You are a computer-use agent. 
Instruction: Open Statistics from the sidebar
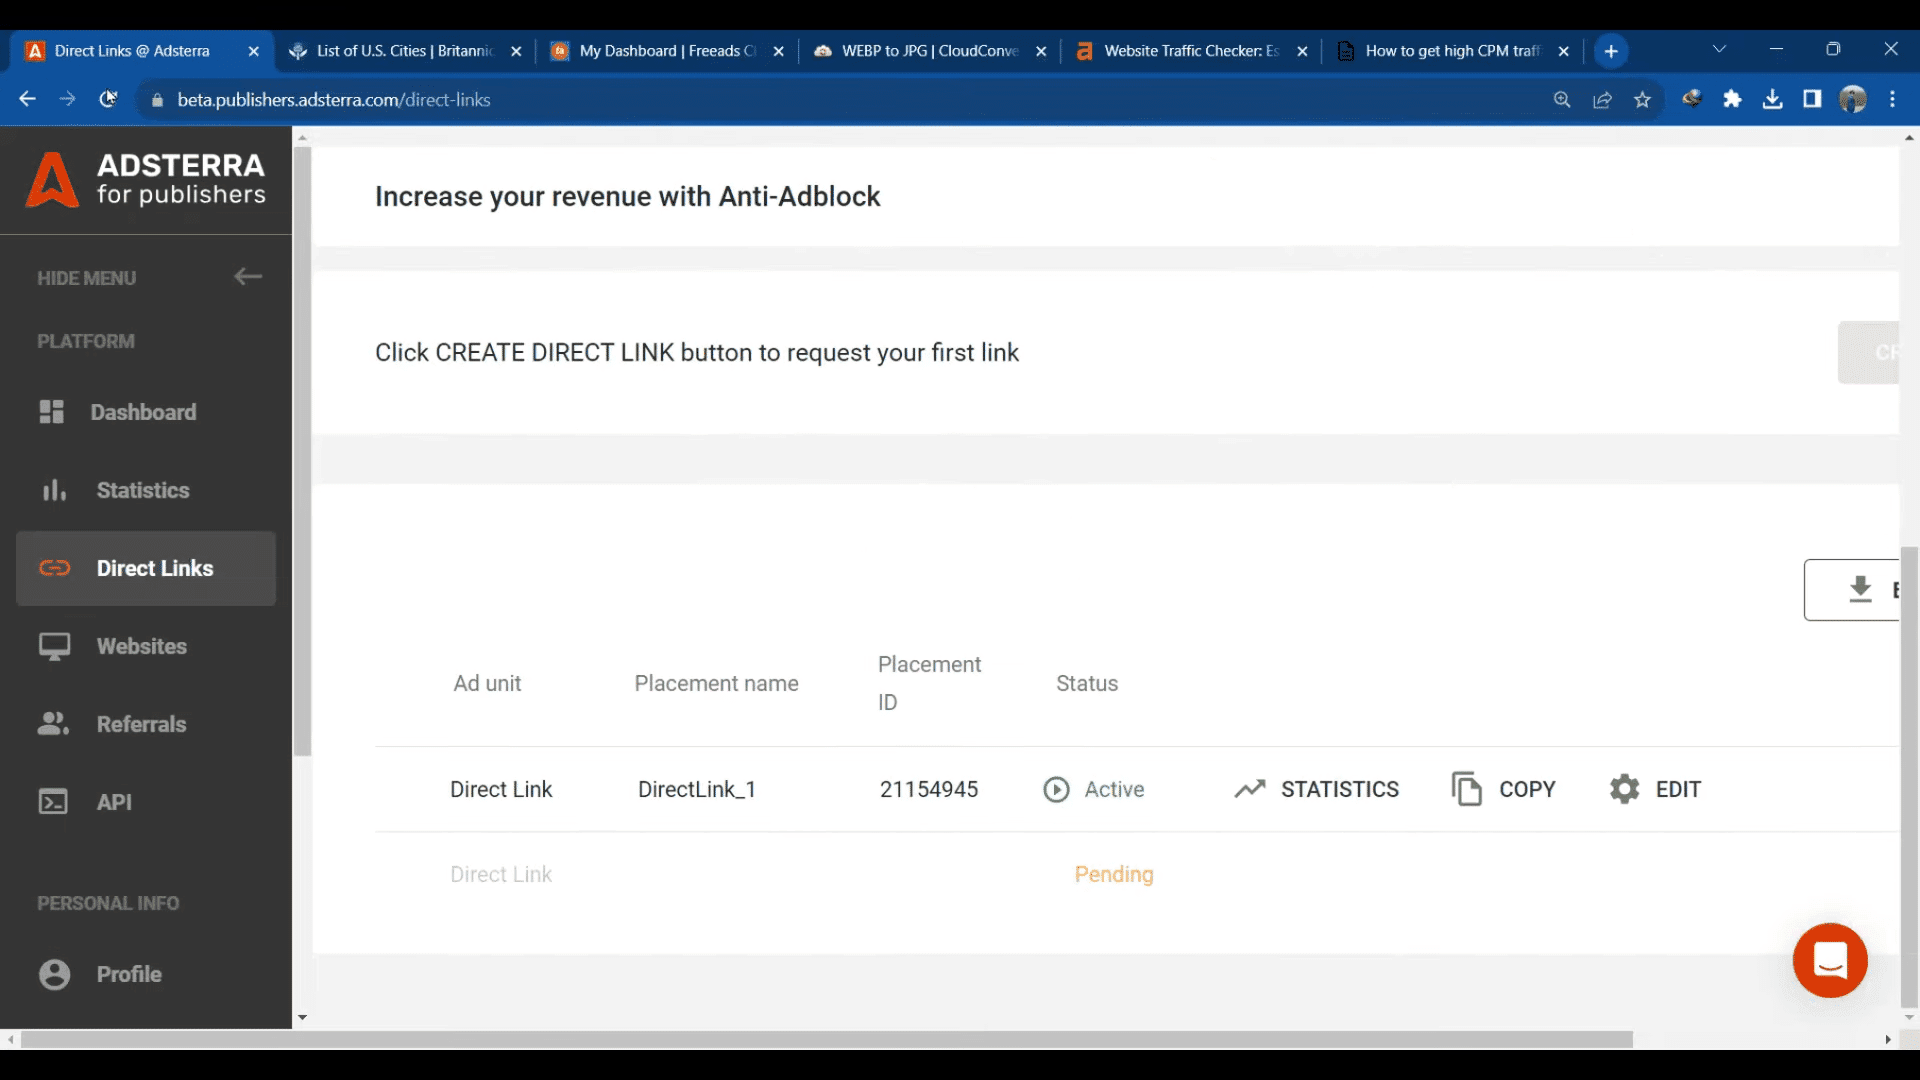pos(146,490)
